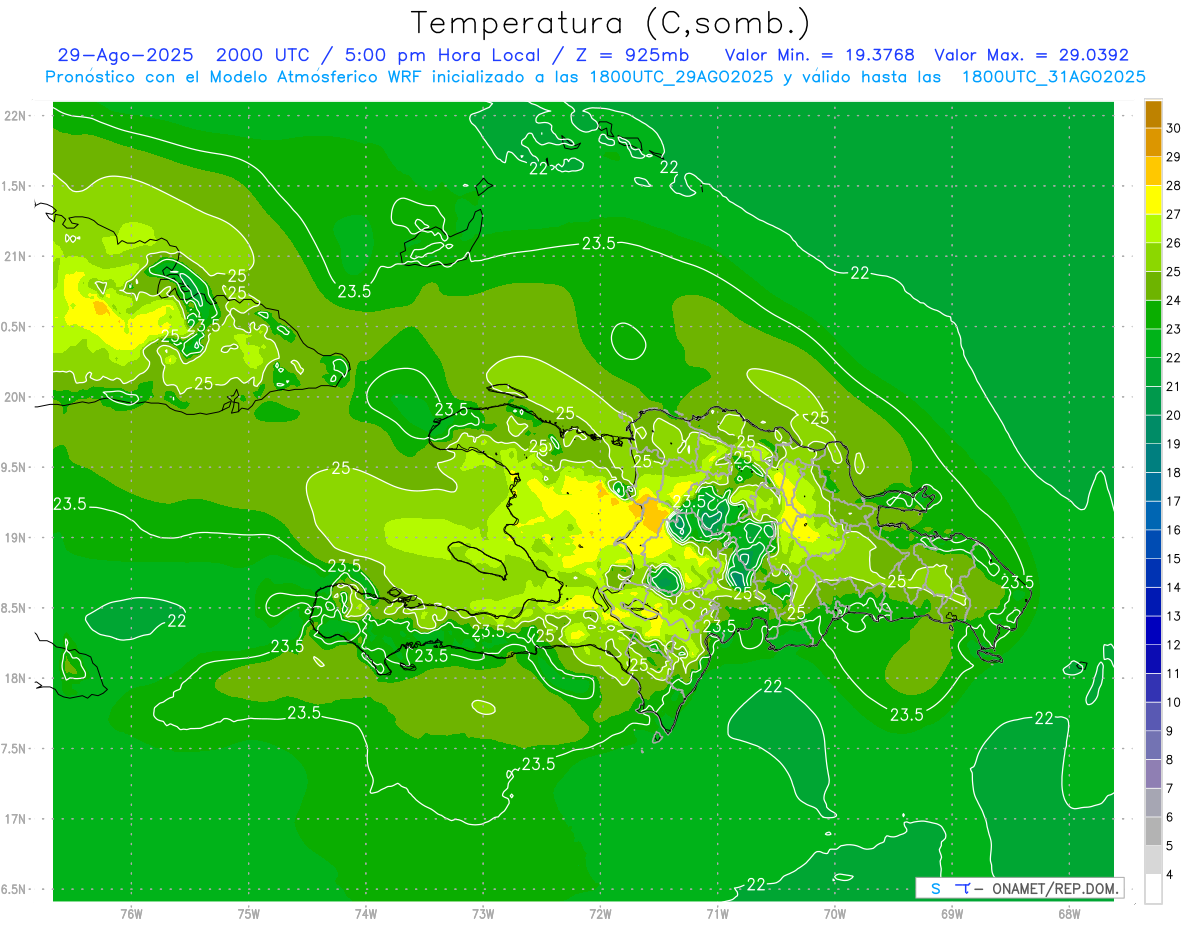Click the 76W longitude axis label
This screenshot has height=927, width=1200.
pos(131,913)
